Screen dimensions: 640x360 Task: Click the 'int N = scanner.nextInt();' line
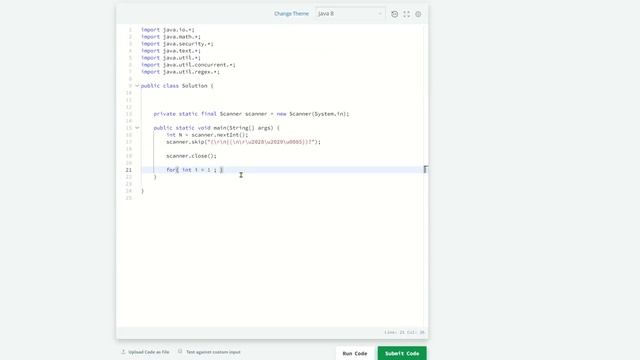(x=207, y=135)
